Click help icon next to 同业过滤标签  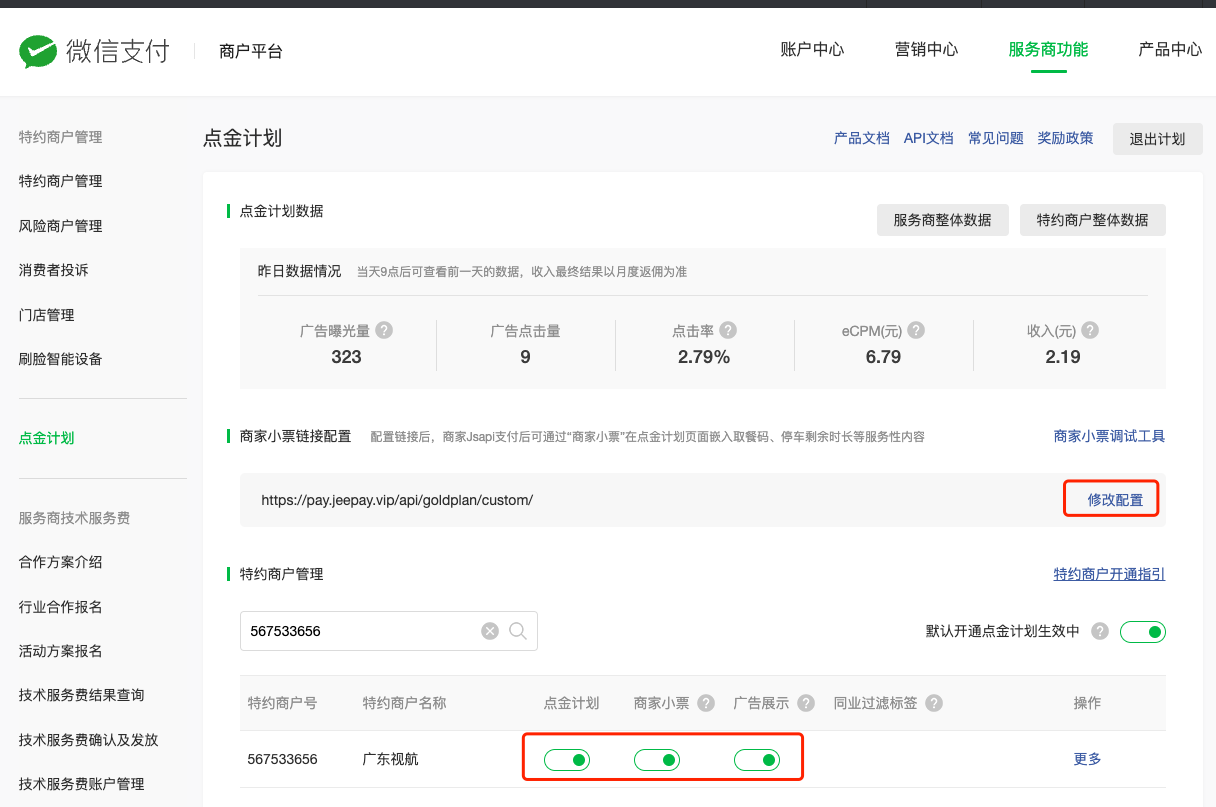[934, 703]
